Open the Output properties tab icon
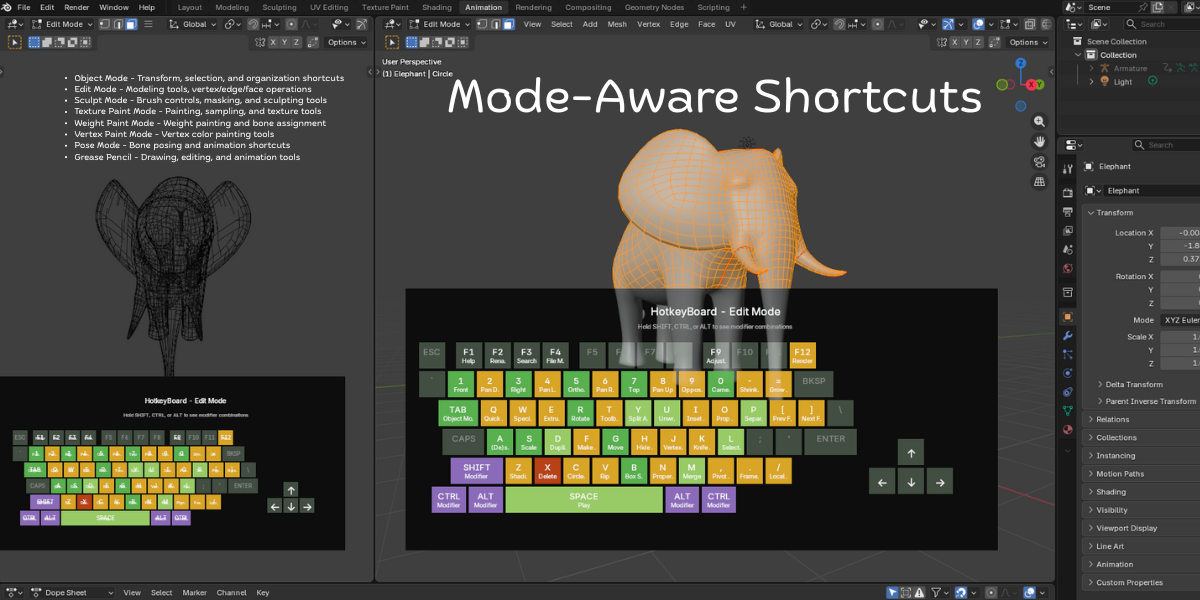This screenshot has height=600, width=1200. tap(1068, 212)
